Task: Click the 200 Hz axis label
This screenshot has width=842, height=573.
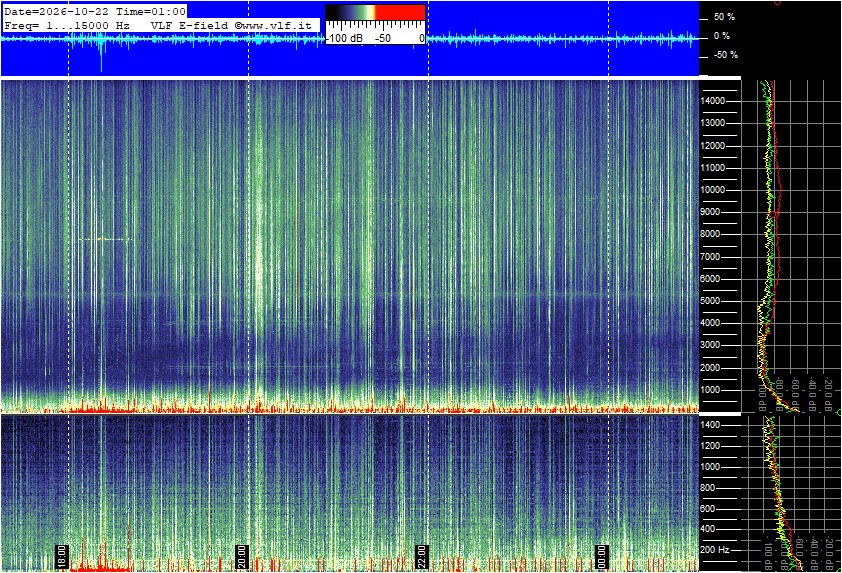Action: 715,550
